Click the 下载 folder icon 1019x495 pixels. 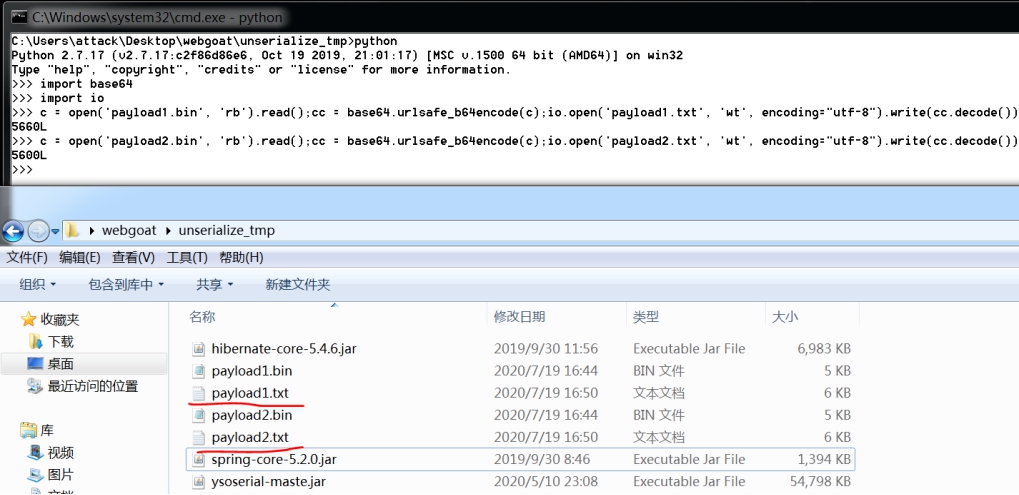pos(36,342)
